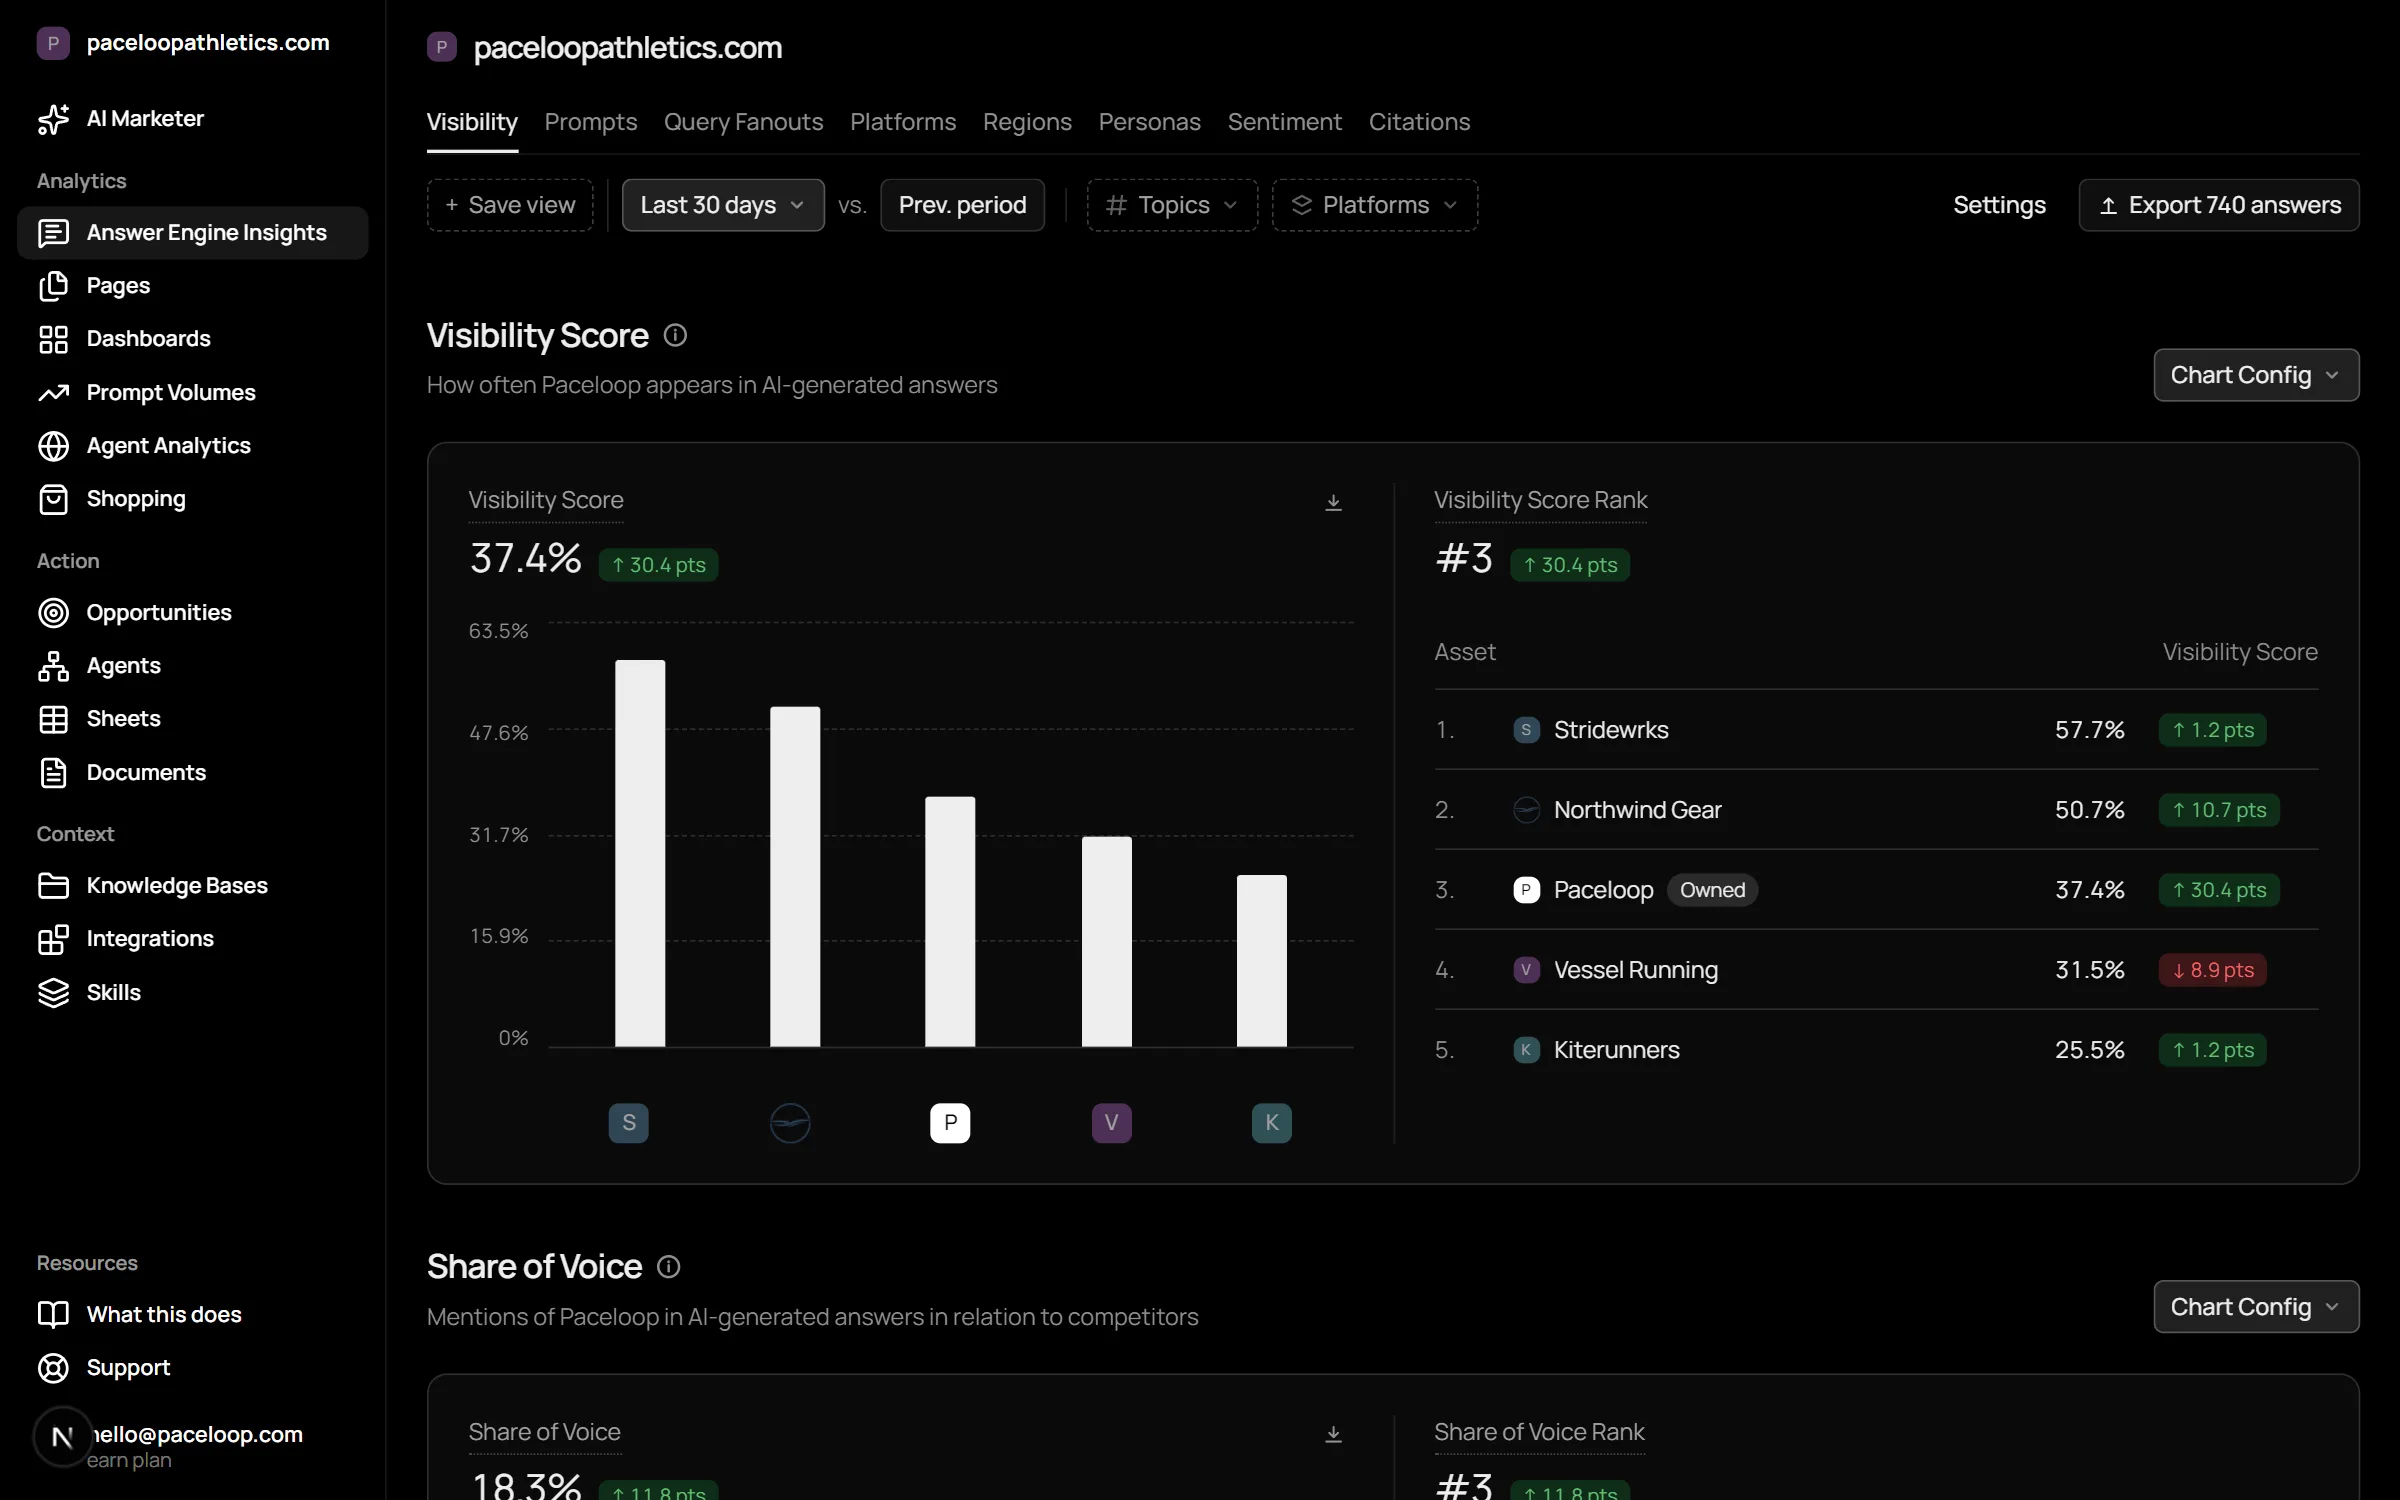This screenshot has width=2400, height=1500.
Task: Open the Documents file icon
Action: (x=53, y=773)
